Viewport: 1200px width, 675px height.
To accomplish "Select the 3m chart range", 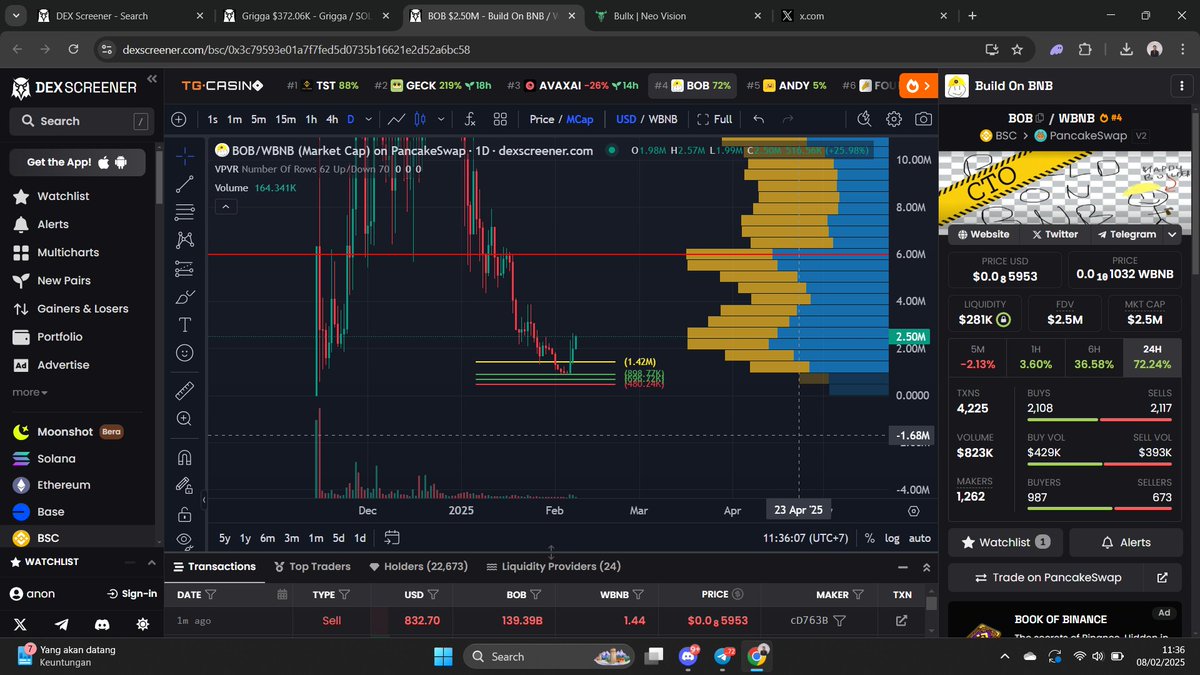I will click(291, 538).
